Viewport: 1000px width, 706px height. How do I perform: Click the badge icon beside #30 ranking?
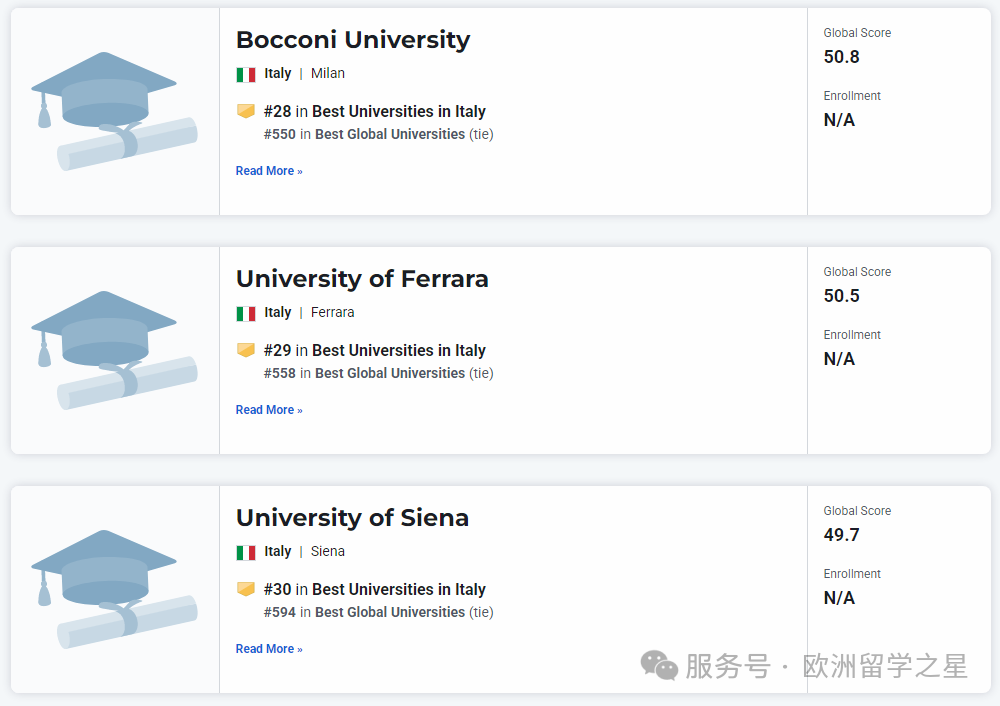click(x=246, y=589)
